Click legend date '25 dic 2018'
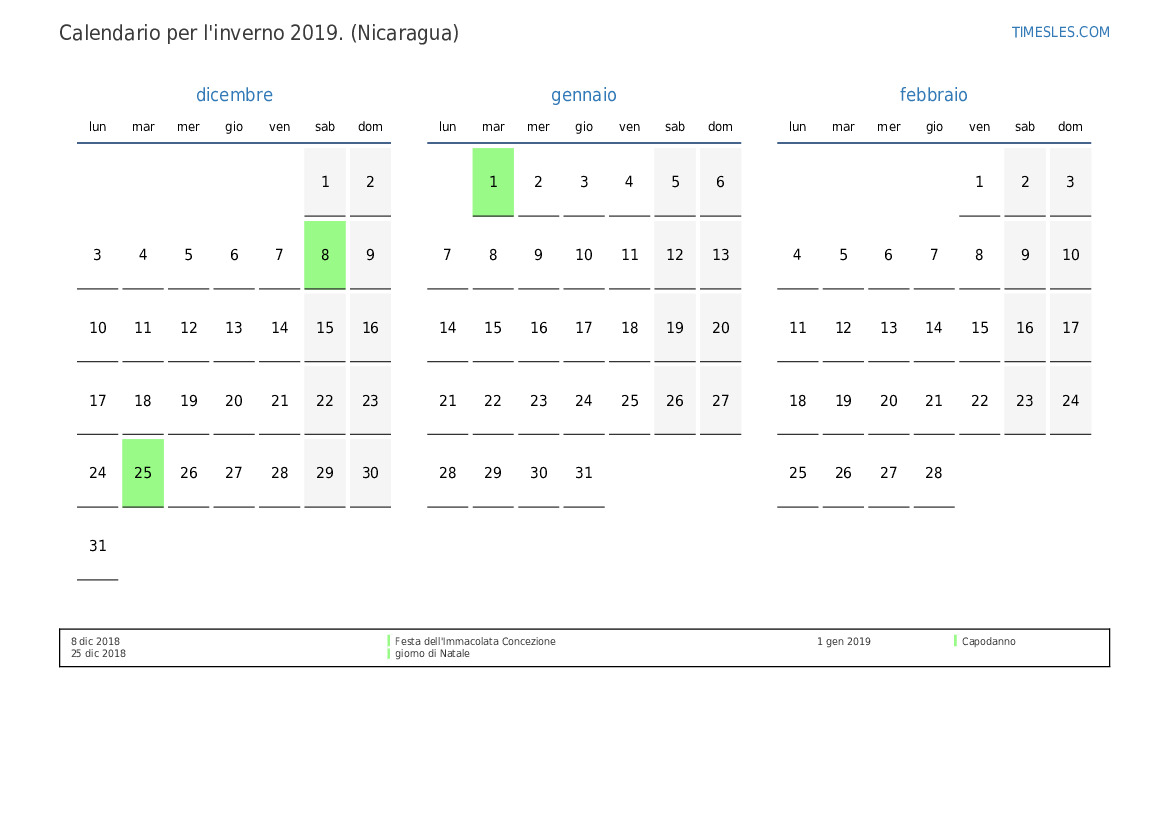The width and height of the screenshot is (1169, 827). click(x=98, y=653)
